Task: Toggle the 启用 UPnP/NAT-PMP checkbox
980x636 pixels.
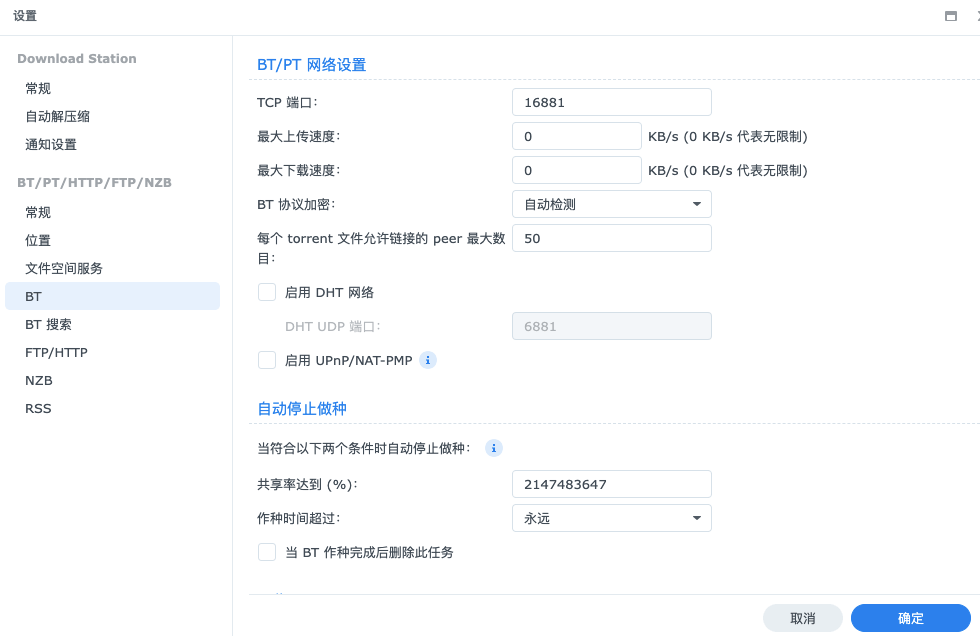Action: 267,360
